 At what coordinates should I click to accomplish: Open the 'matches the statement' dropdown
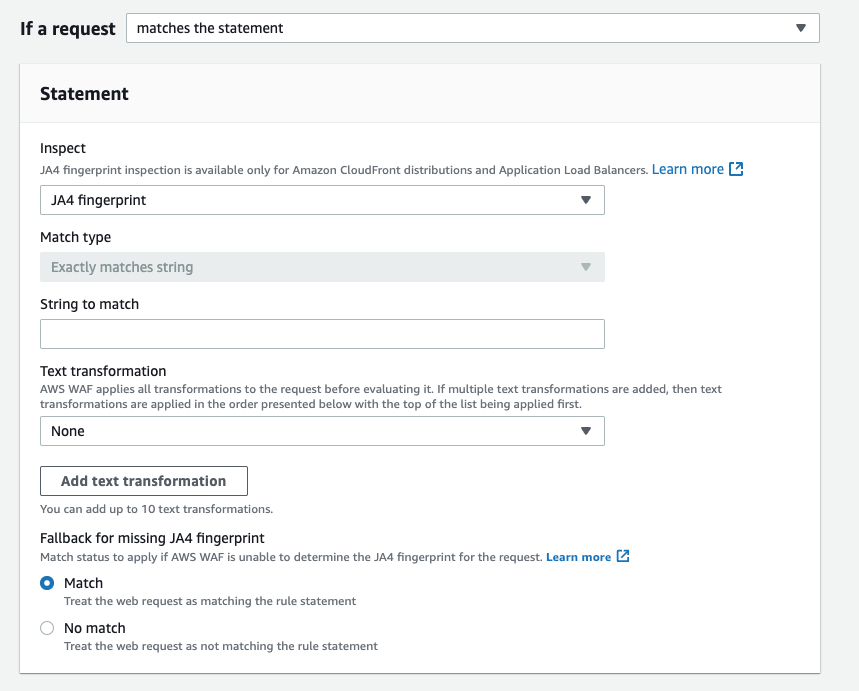pyautogui.click(x=473, y=28)
